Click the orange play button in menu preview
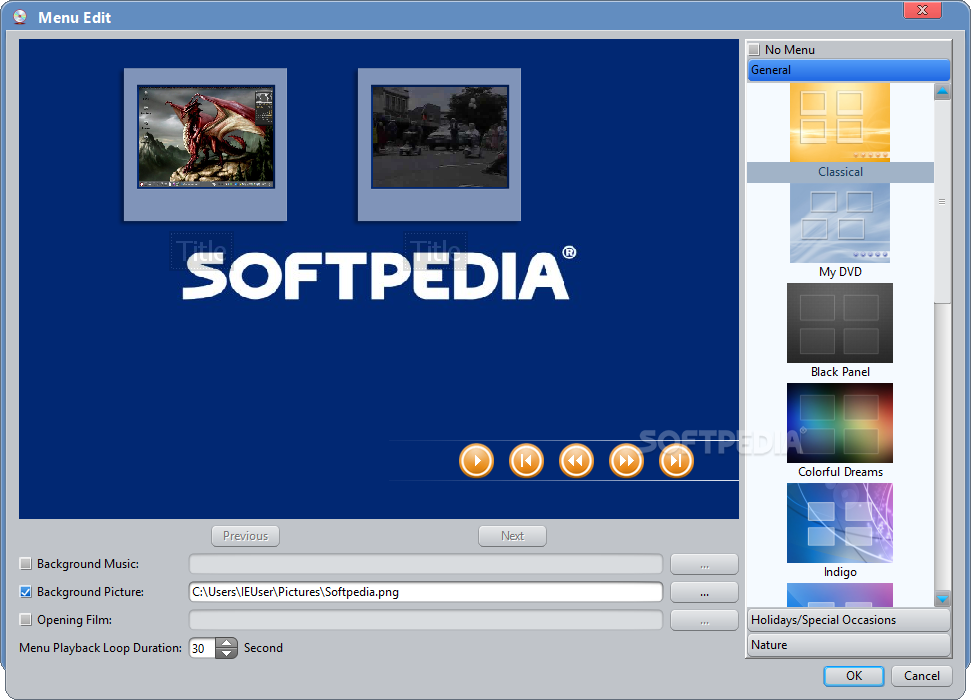 [x=476, y=461]
